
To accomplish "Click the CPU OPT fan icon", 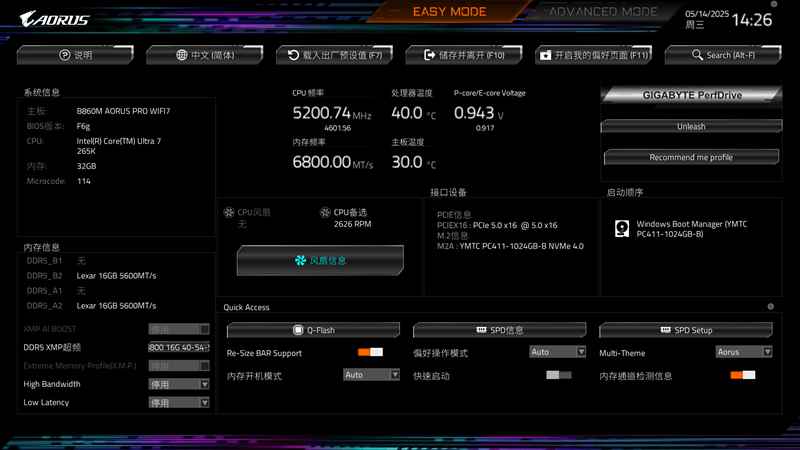I will click(x=325, y=212).
